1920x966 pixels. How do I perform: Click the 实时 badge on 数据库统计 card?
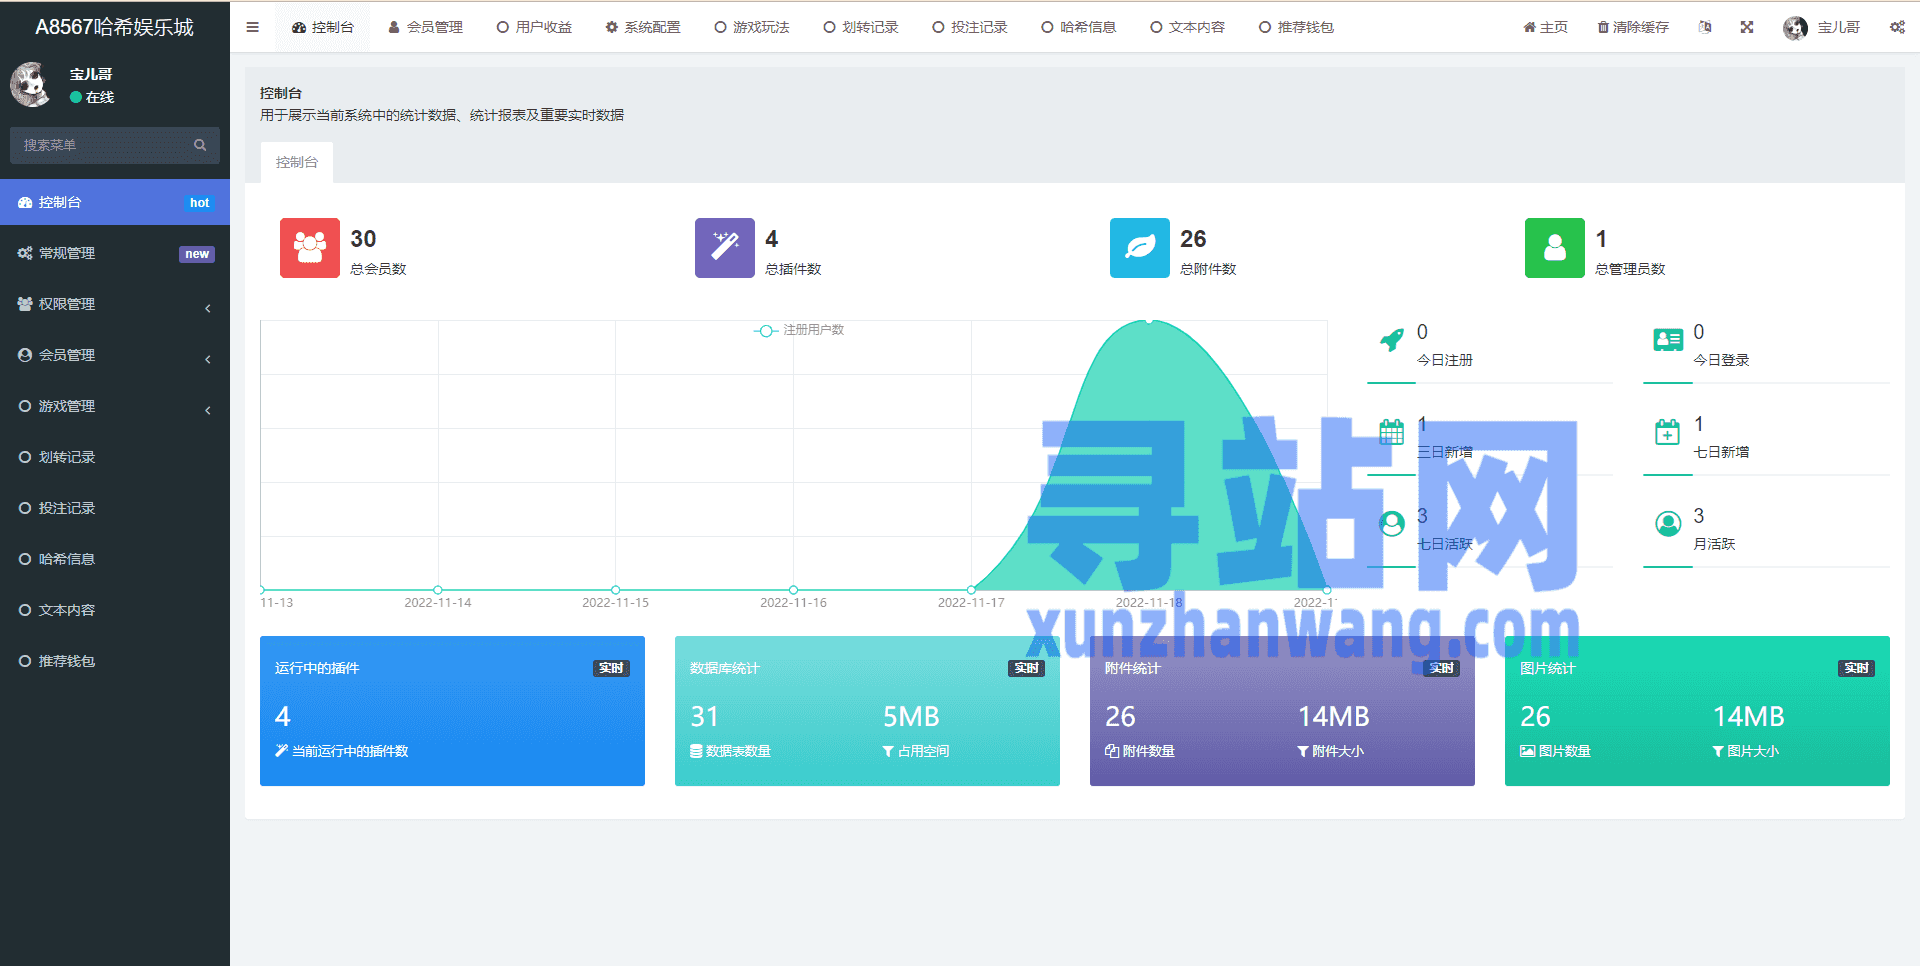[x=1026, y=668]
